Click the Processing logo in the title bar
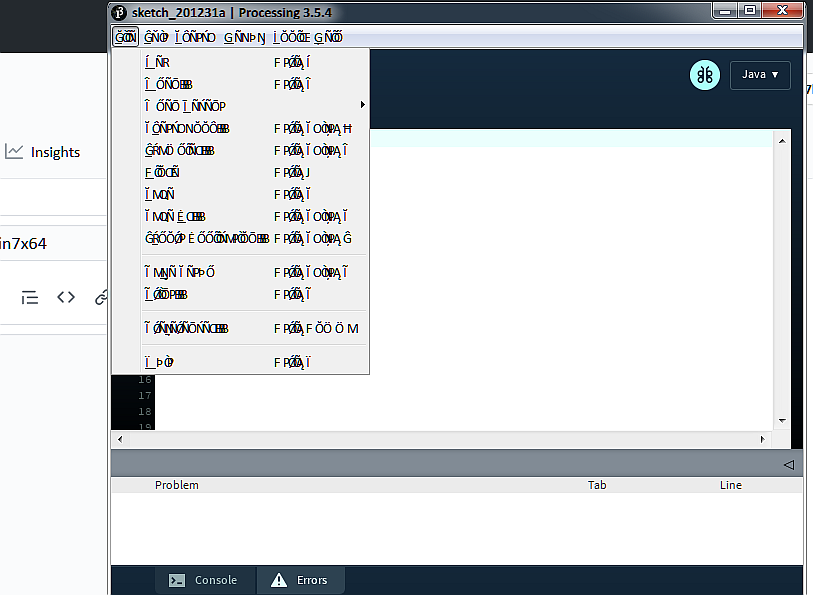The width and height of the screenshot is (813, 595). pos(119,12)
